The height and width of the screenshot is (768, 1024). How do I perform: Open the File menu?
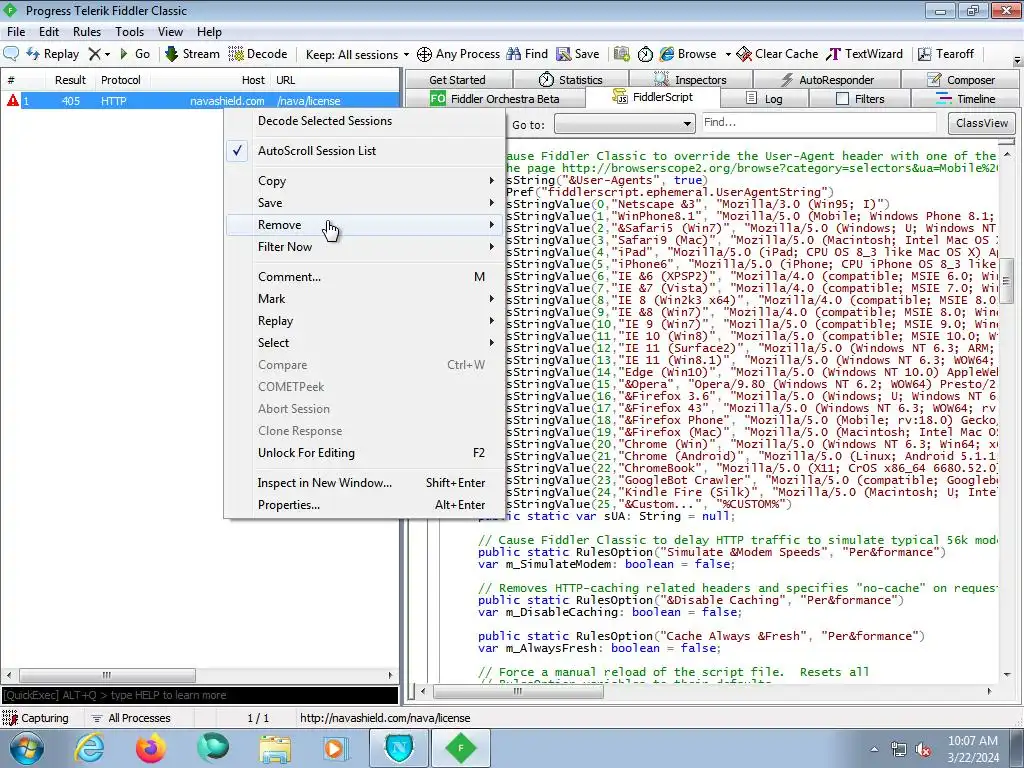16,31
